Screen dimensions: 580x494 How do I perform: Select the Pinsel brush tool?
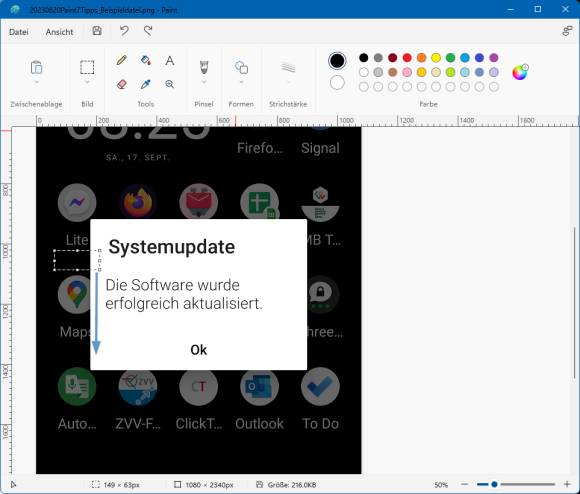pos(204,67)
